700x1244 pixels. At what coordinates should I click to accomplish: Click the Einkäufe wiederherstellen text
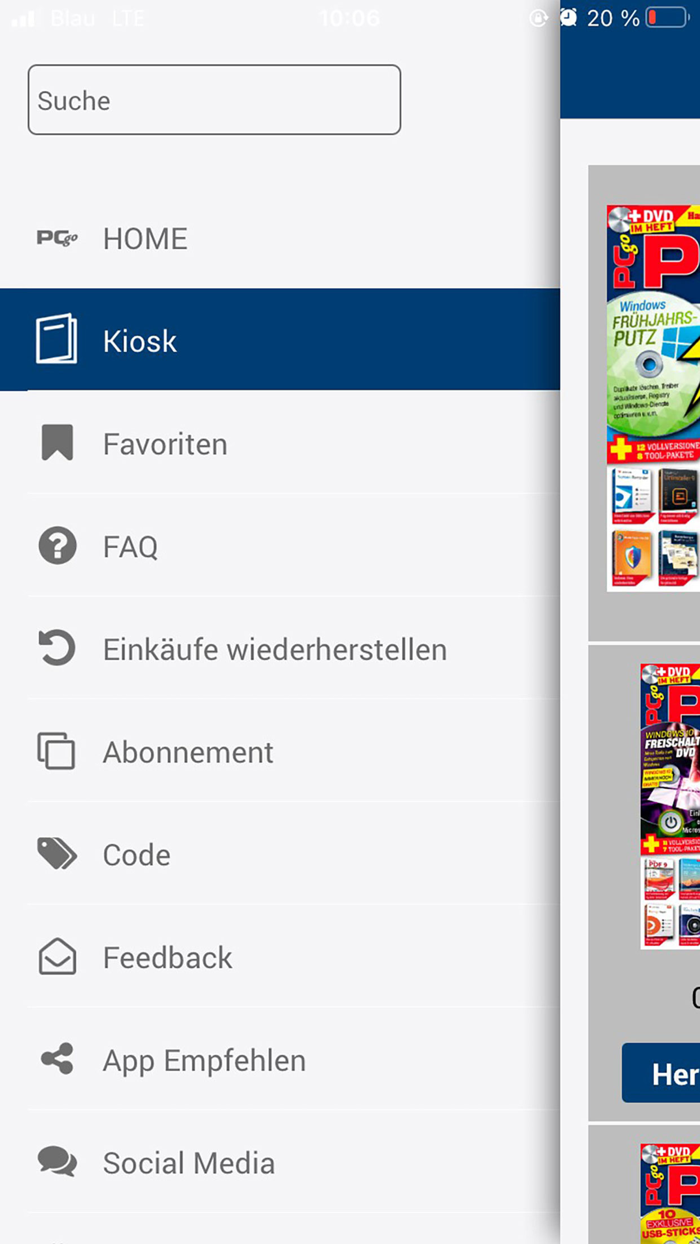point(274,648)
